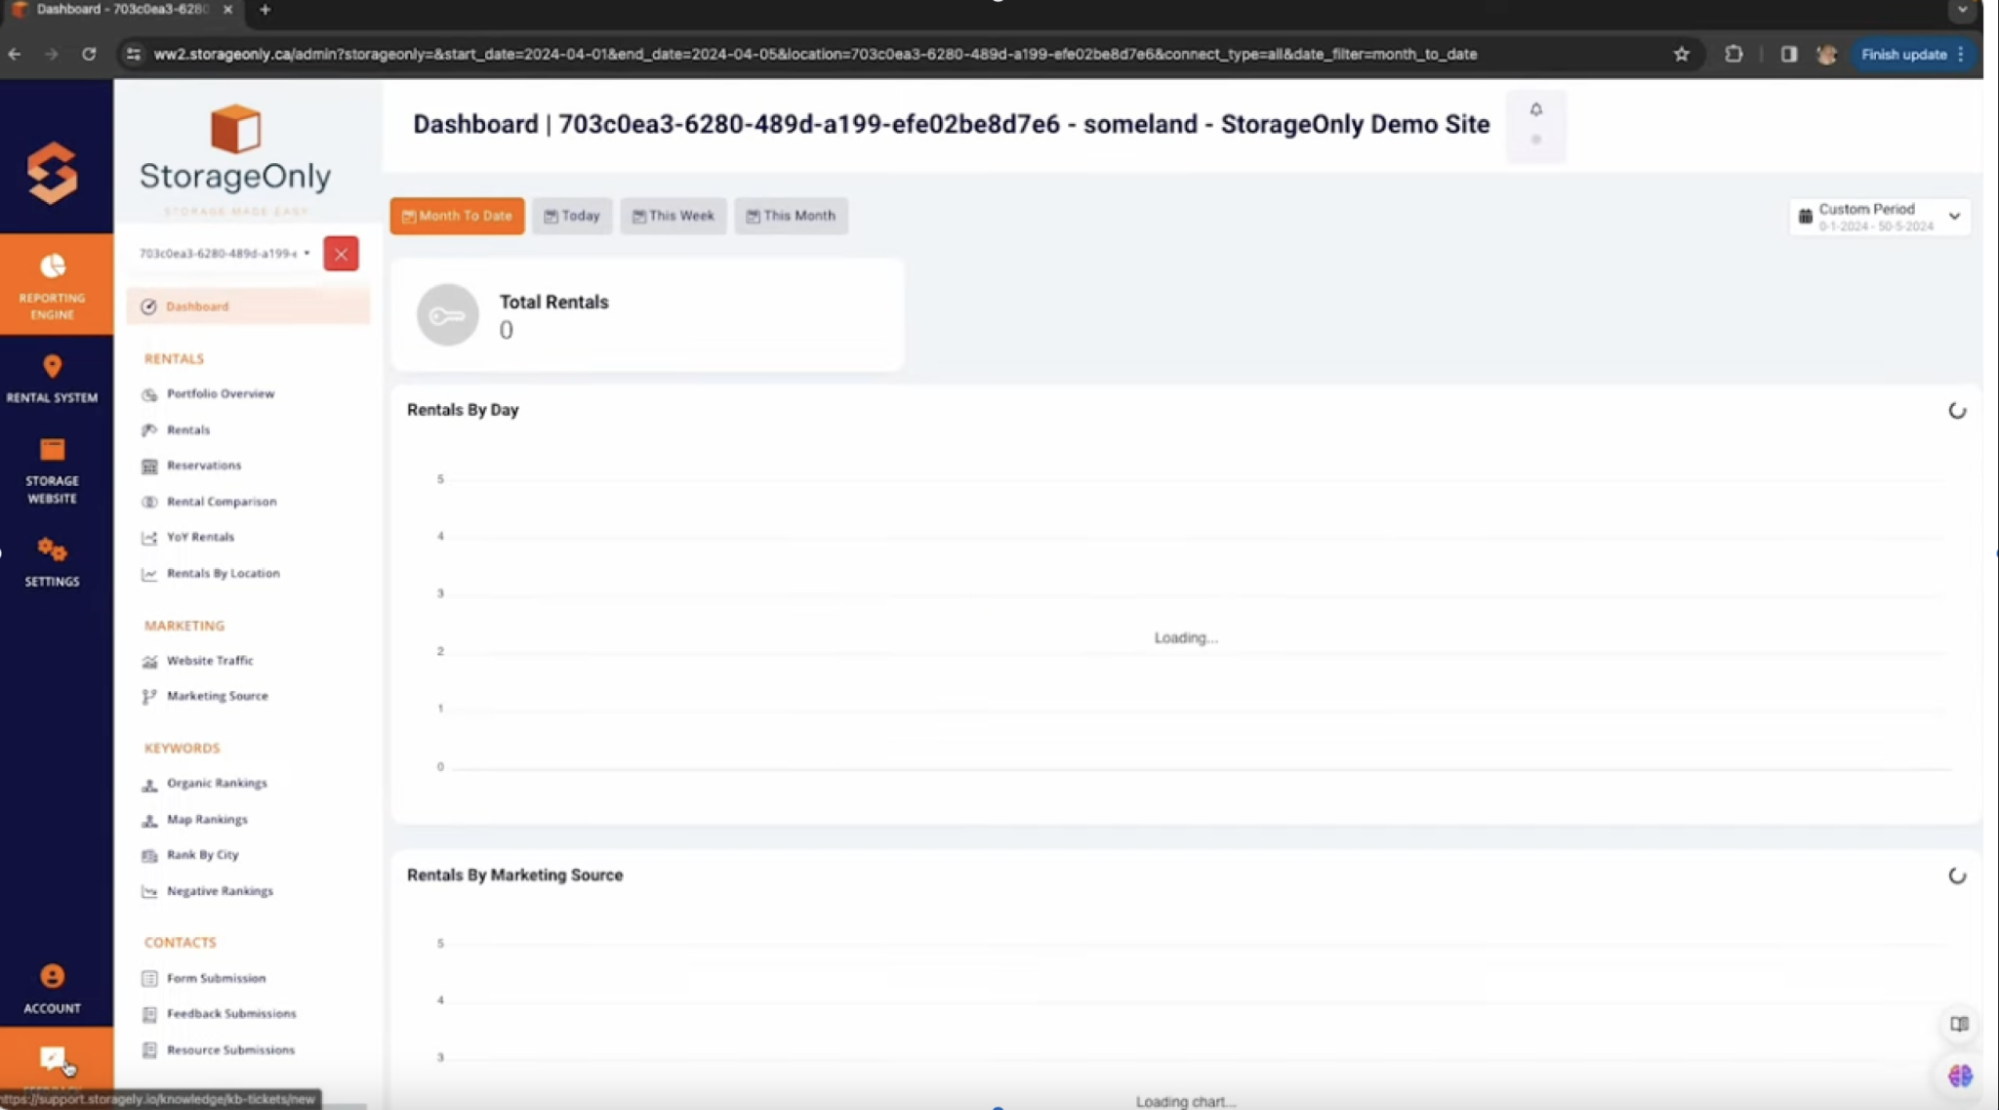Open Marketing Source report
Screen dimensions: 1999x1110
click(x=217, y=696)
